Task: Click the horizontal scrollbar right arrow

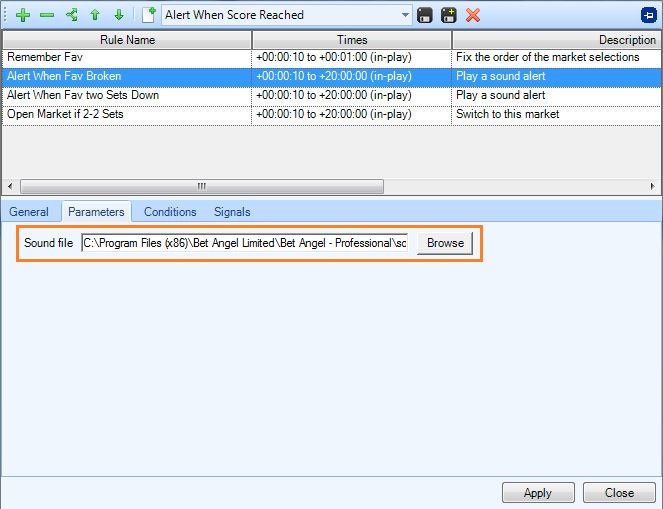Action: [654, 186]
